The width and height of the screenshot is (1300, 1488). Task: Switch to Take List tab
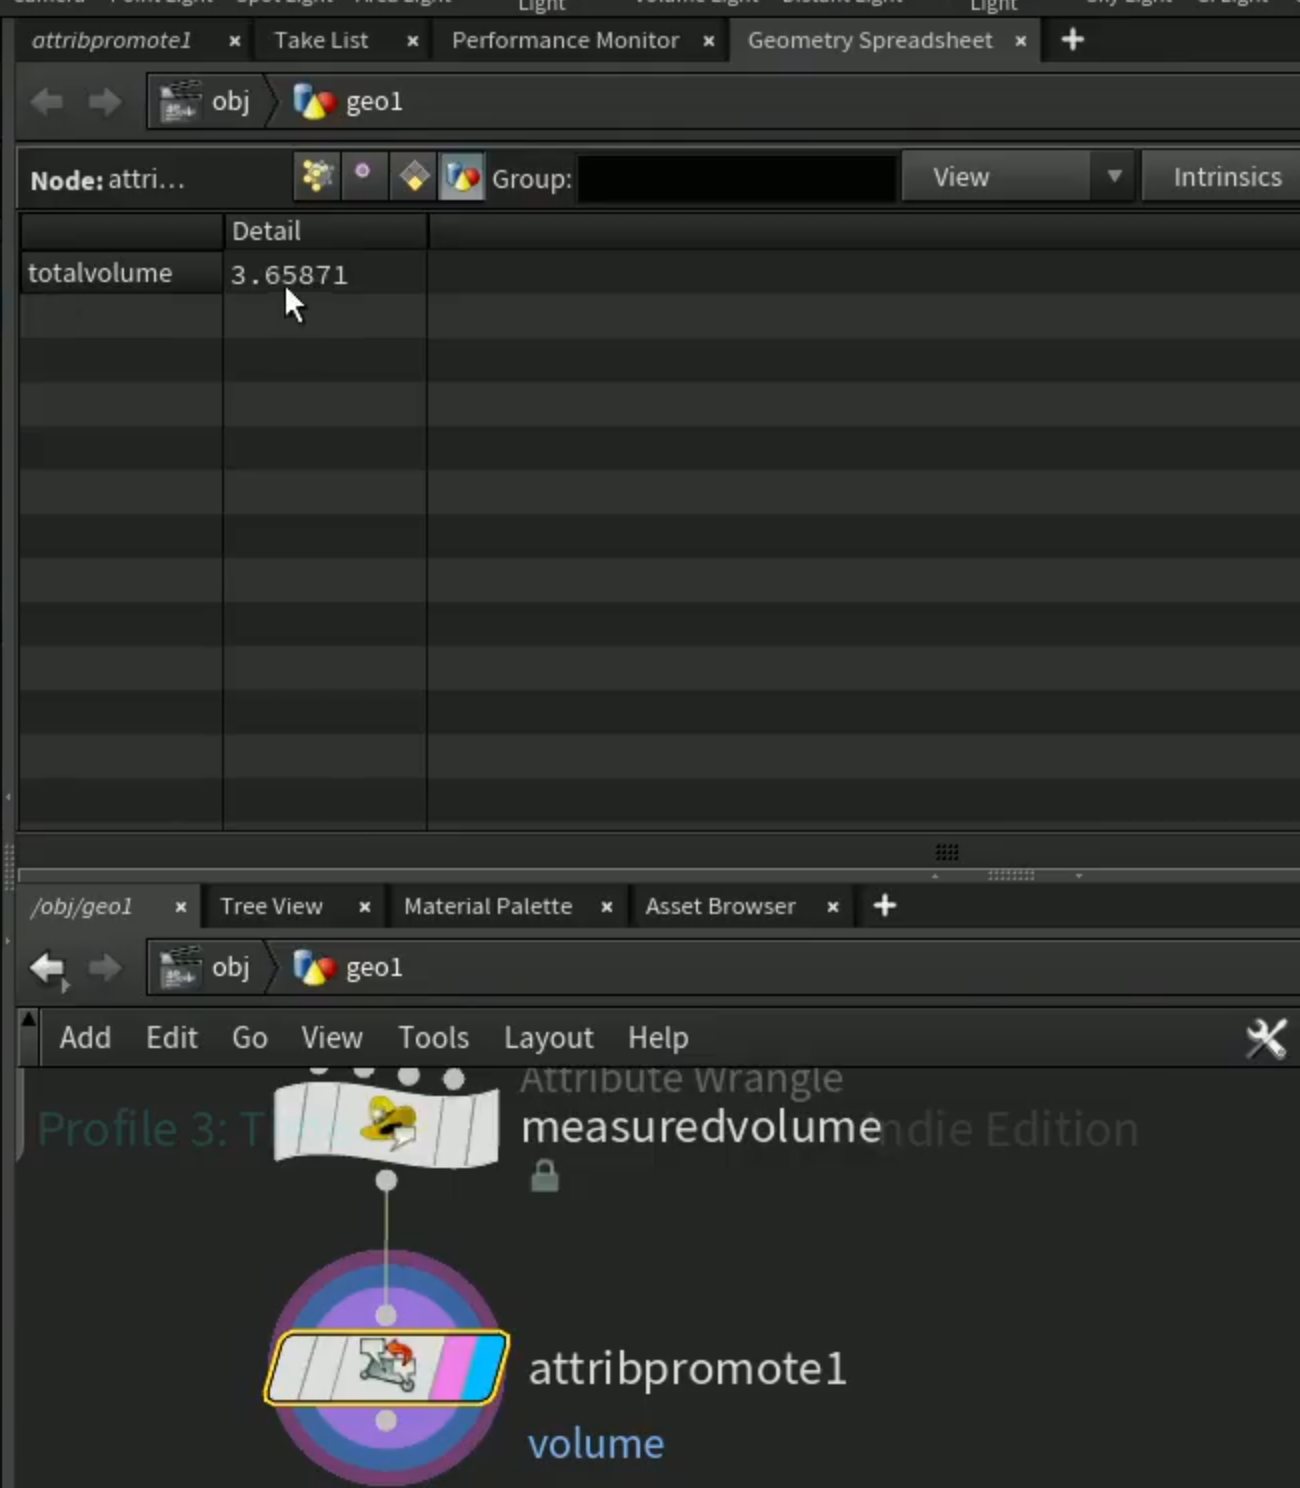(x=321, y=40)
